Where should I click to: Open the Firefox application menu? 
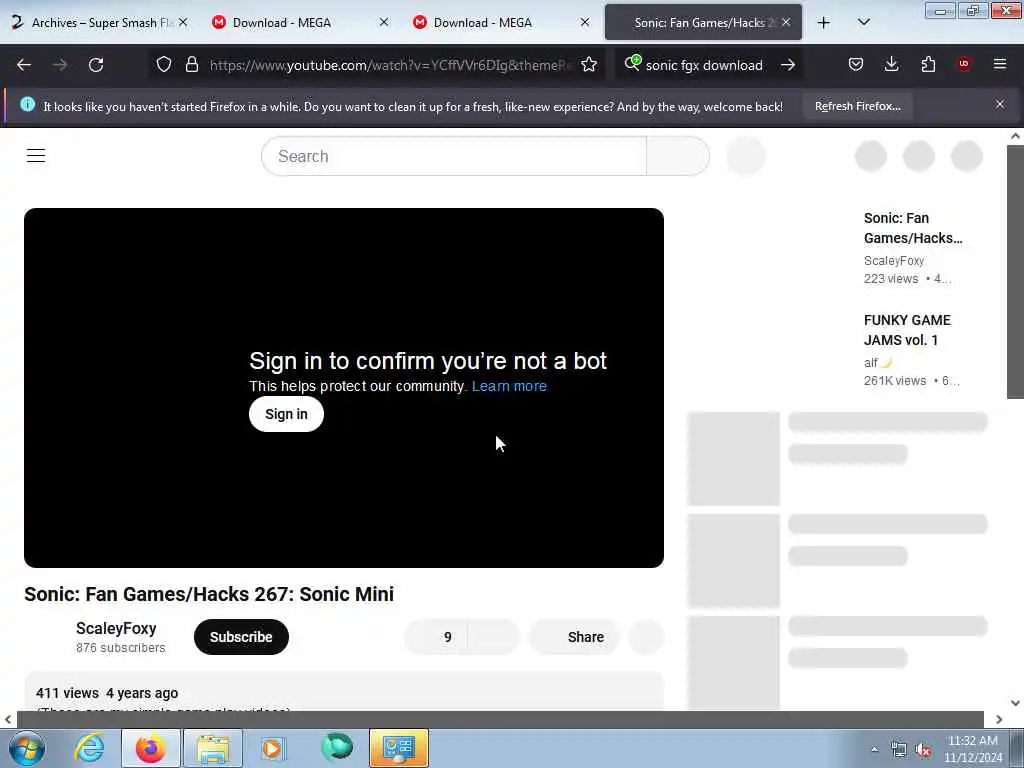[1000, 64]
